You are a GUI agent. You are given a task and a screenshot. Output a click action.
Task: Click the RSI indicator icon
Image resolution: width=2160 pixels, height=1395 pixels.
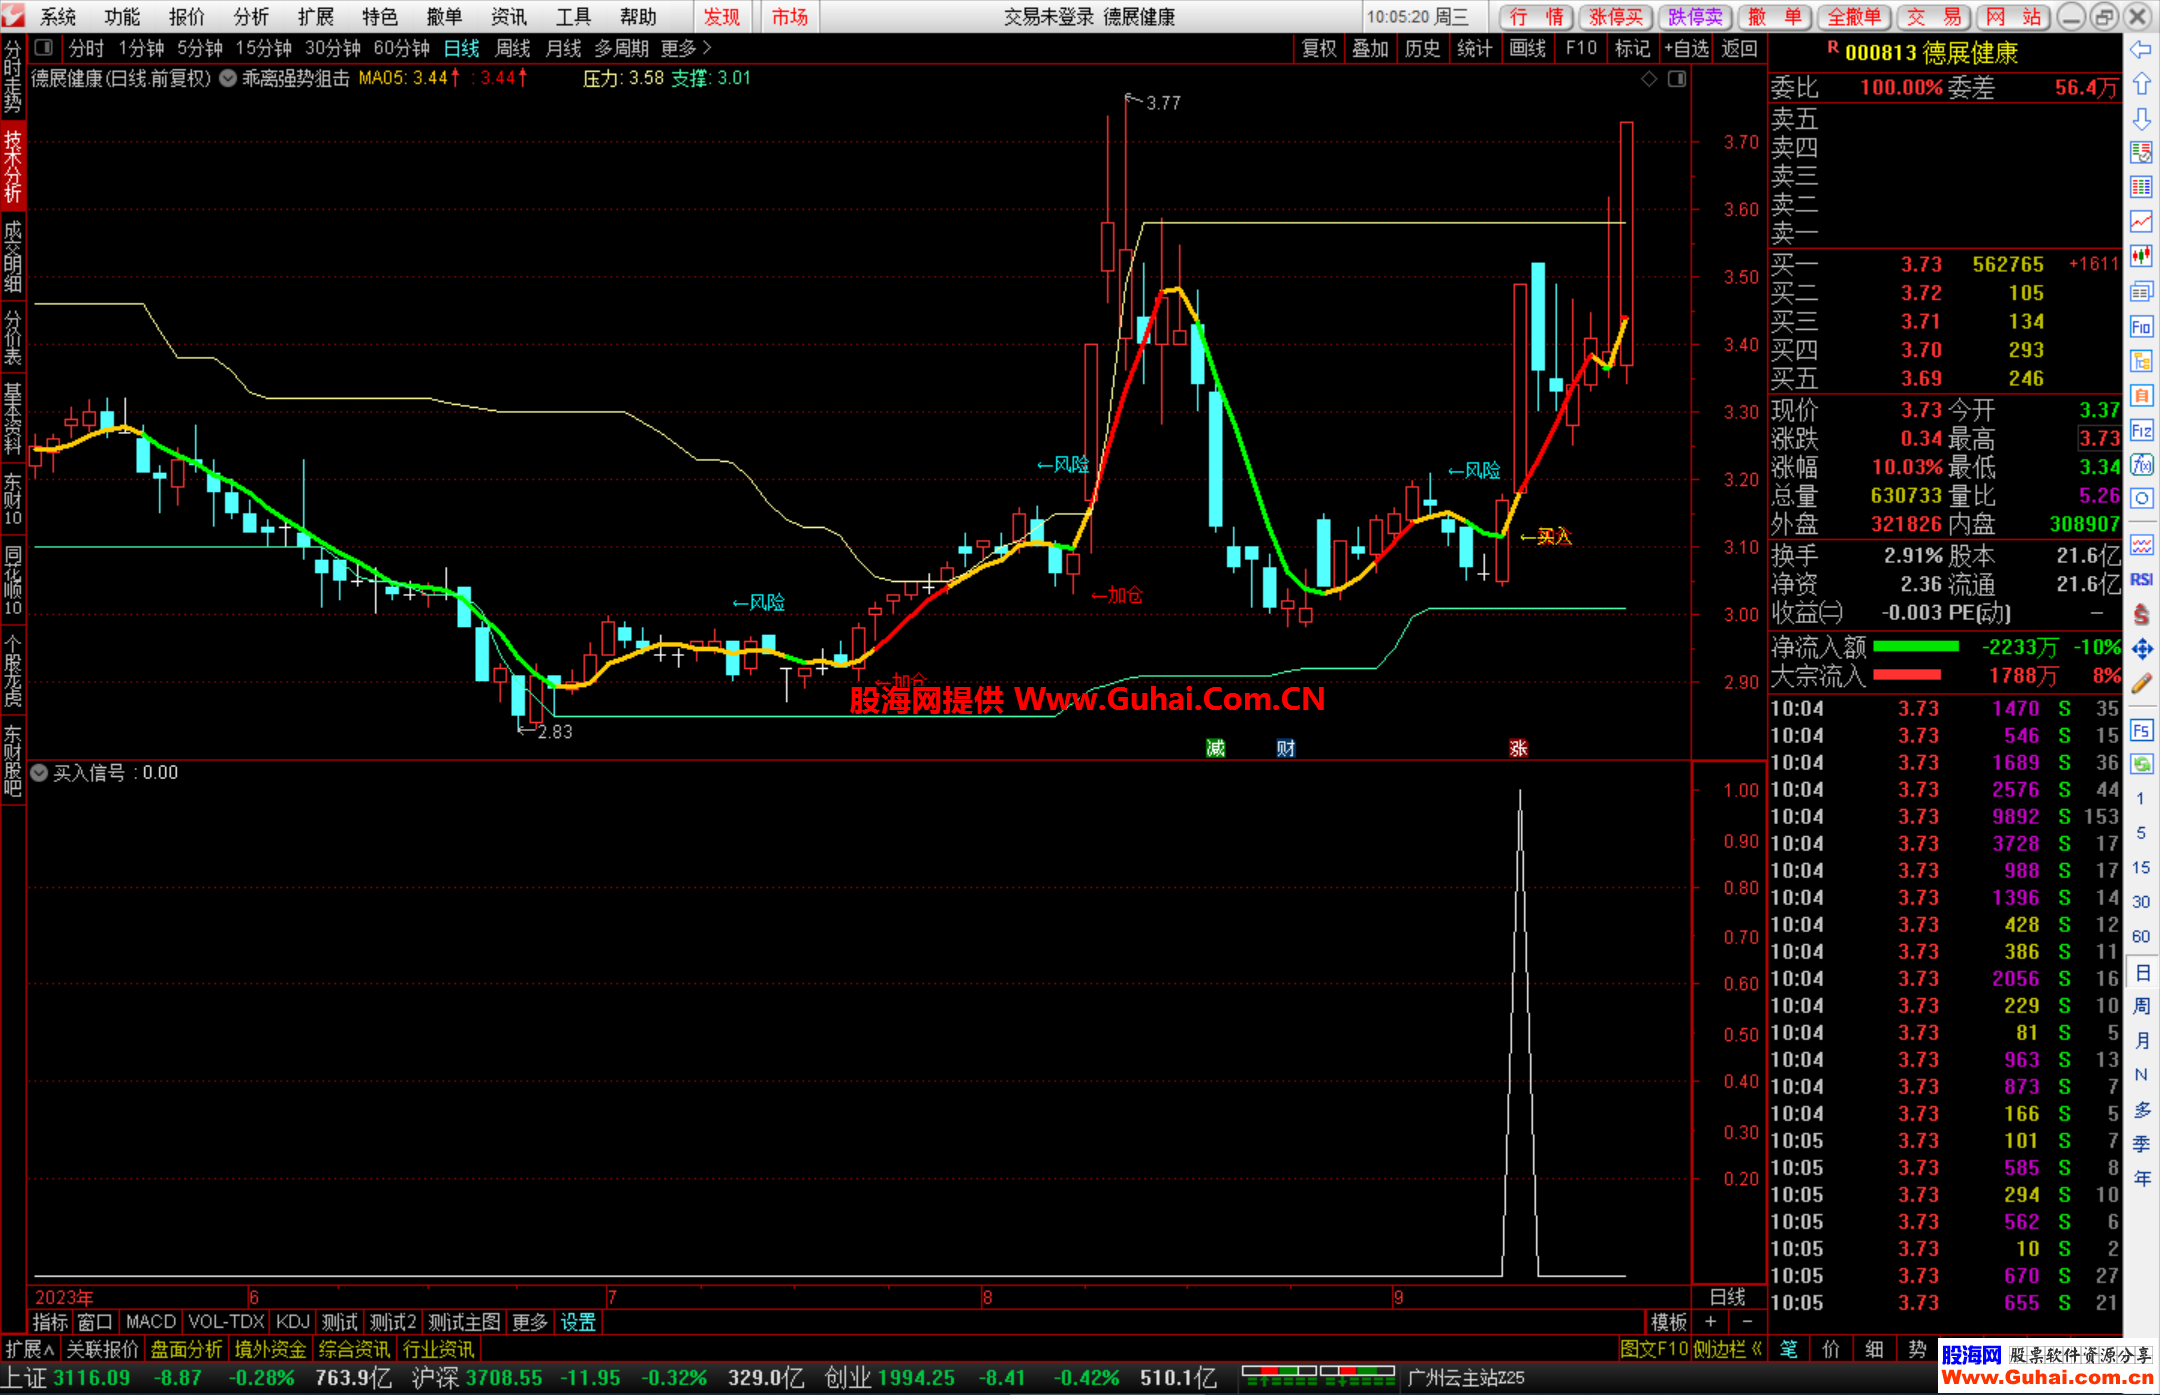pyautogui.click(x=2141, y=579)
